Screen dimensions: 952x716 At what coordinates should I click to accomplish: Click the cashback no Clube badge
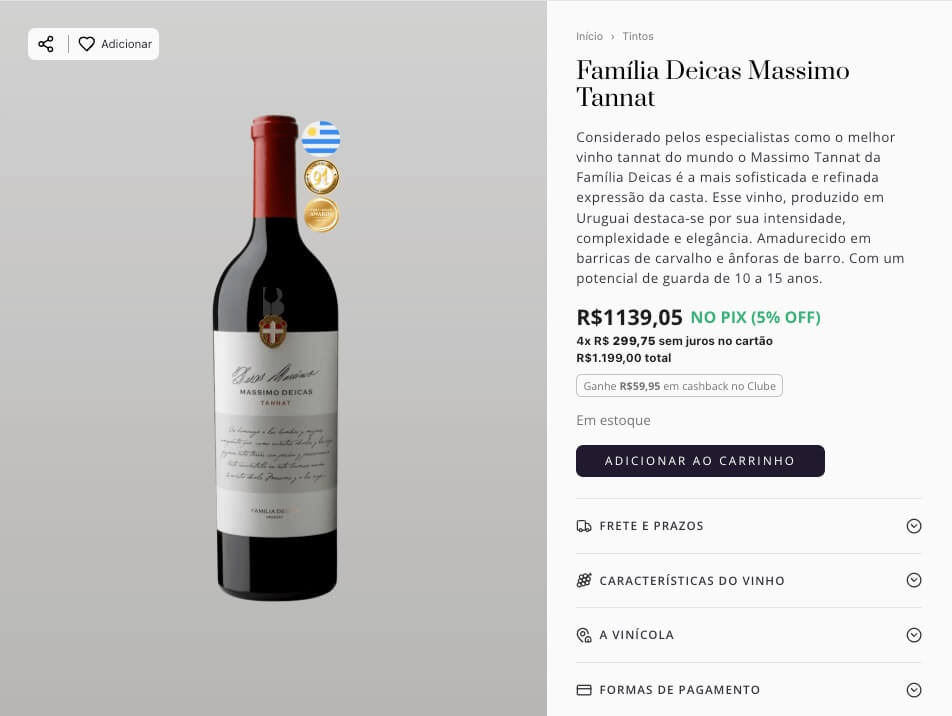(679, 386)
